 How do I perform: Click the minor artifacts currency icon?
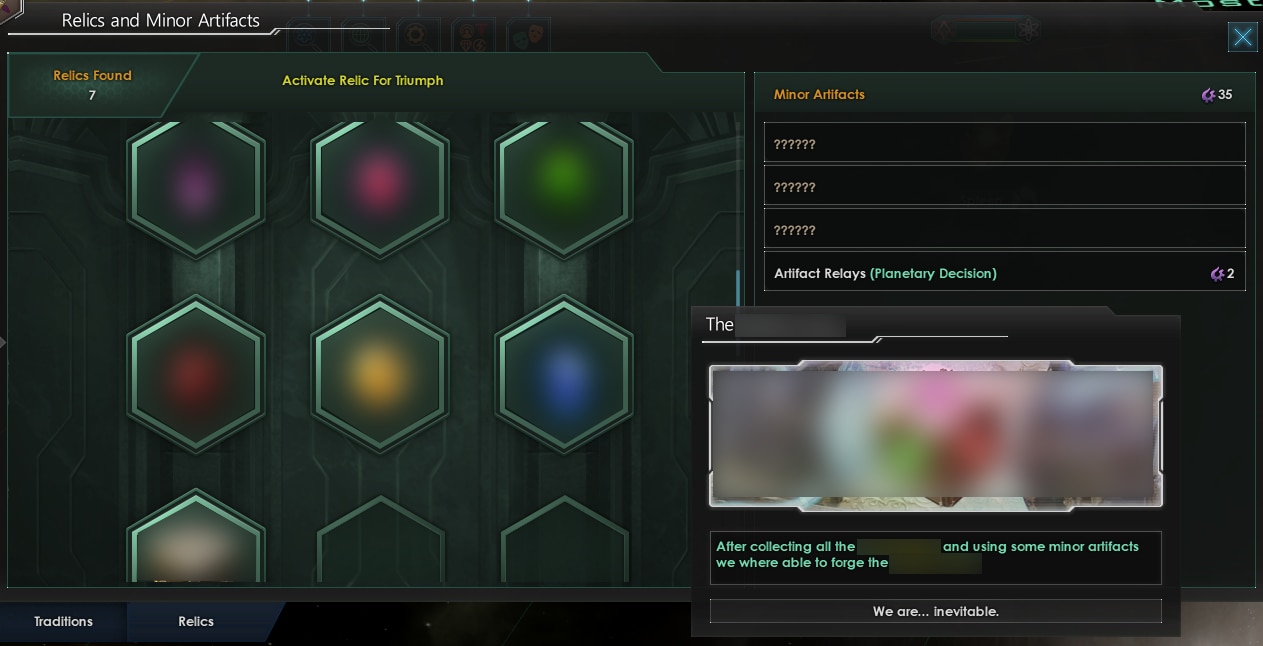tap(1208, 95)
